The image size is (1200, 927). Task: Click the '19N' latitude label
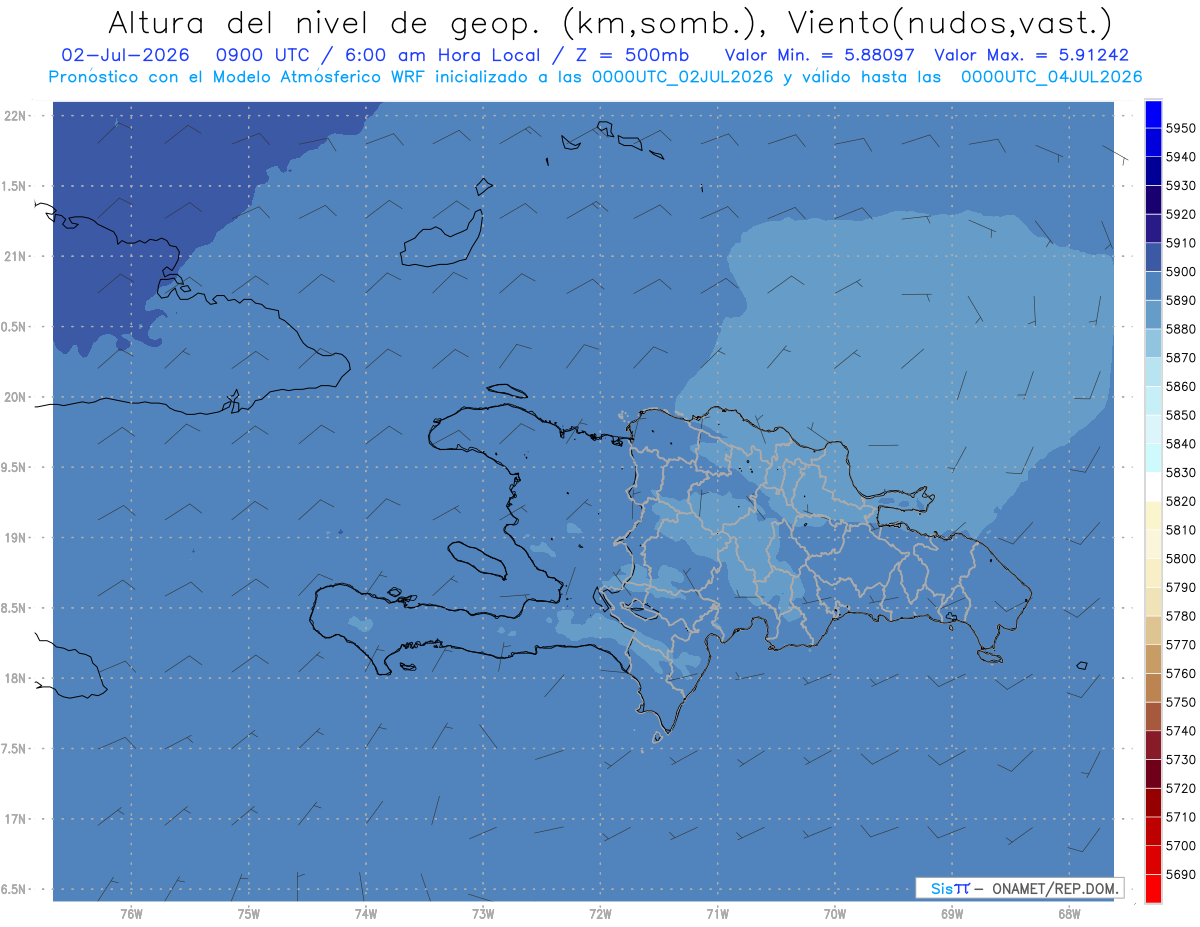(x=15, y=538)
